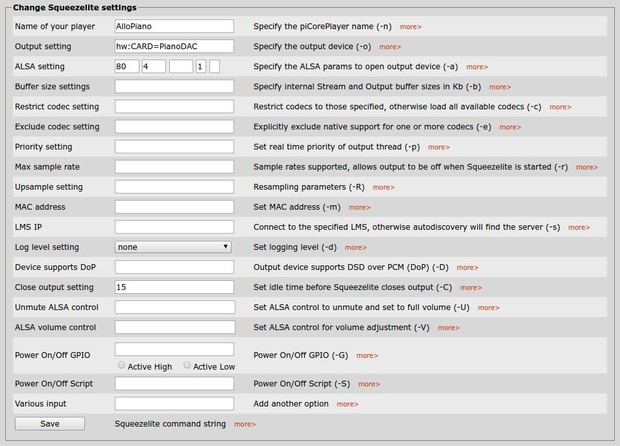
Task: Open the Log level setting dropdown
Action: click(x=173, y=247)
